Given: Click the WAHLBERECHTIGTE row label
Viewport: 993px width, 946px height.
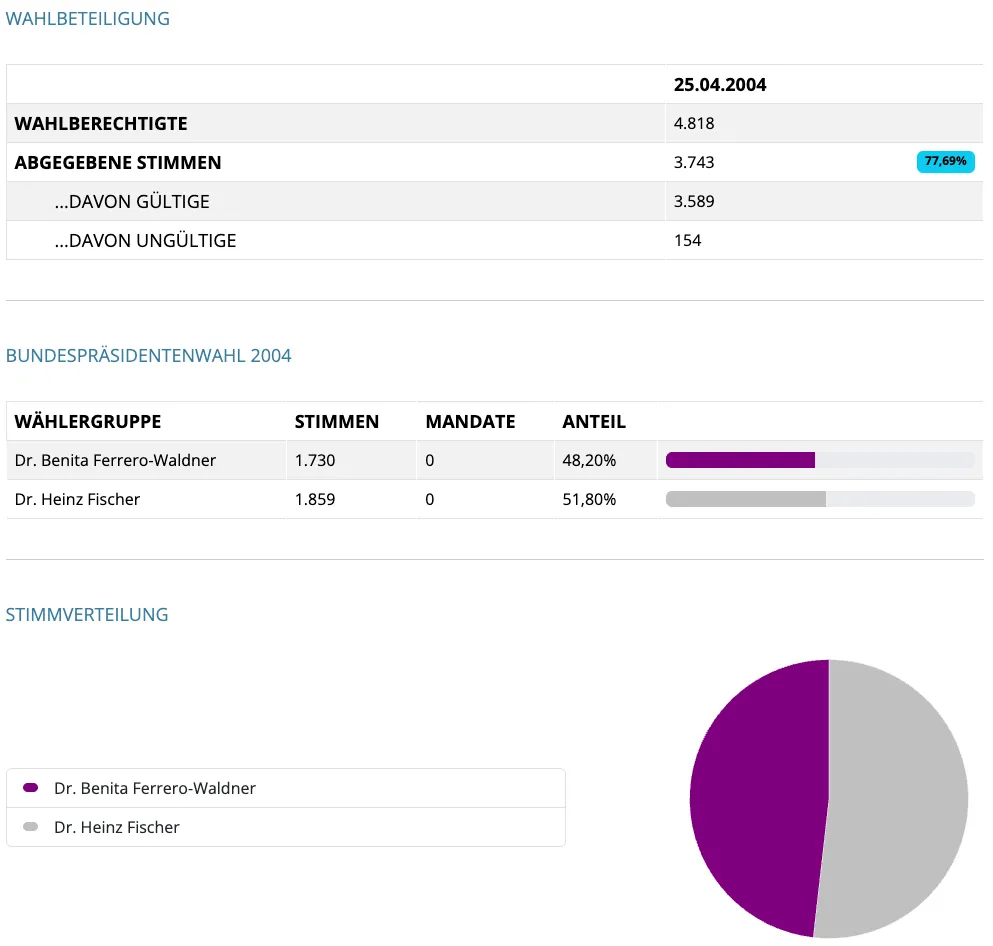Looking at the screenshot, I should tap(101, 123).
